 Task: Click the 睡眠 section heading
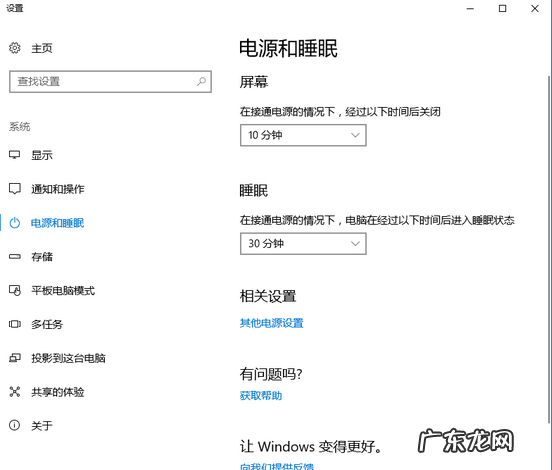[x=253, y=190]
